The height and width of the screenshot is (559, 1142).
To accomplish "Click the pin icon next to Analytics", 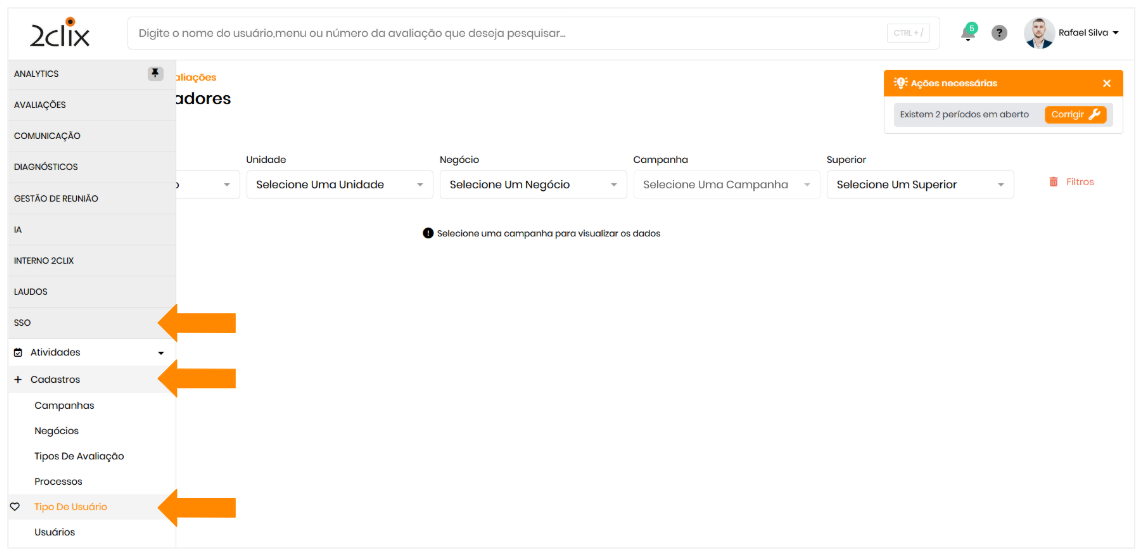I will pyautogui.click(x=155, y=73).
